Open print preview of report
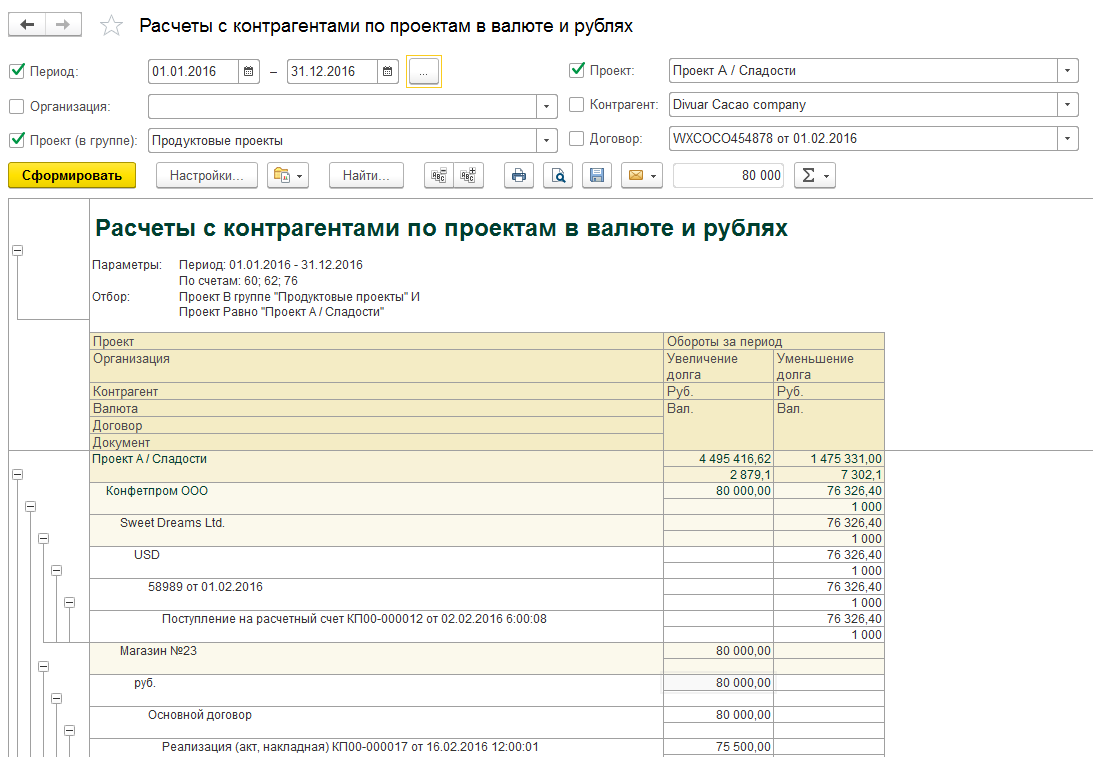 click(558, 176)
